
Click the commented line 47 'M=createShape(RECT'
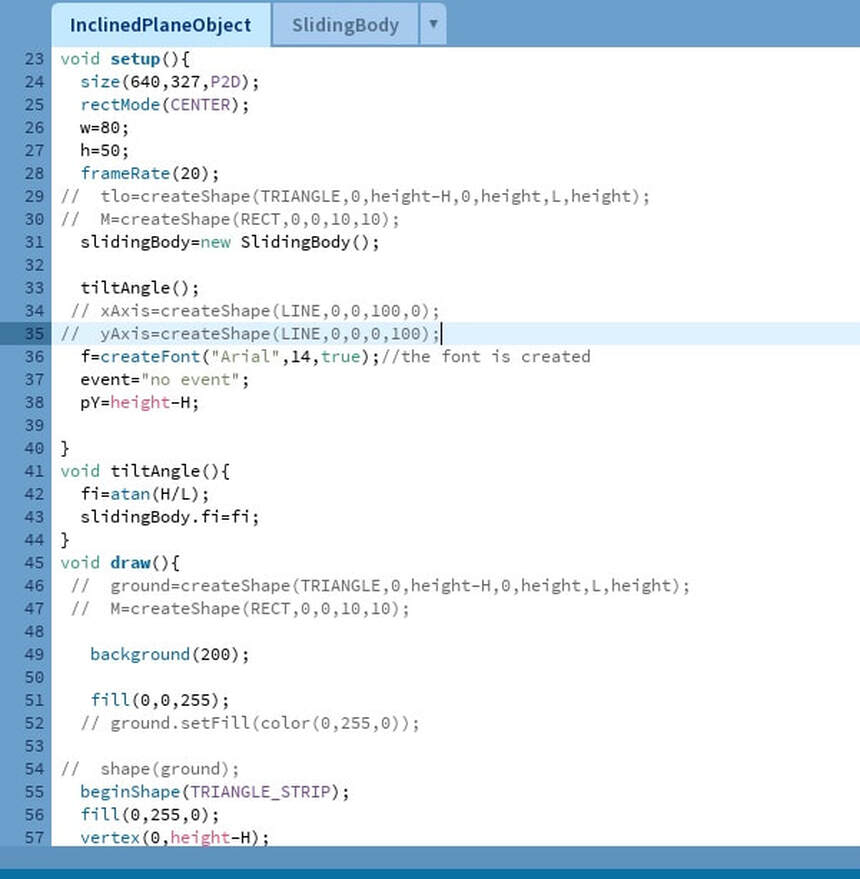241,609
